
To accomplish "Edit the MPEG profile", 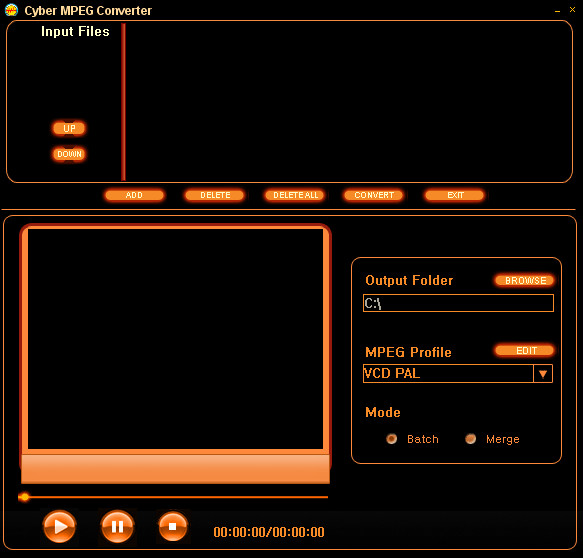I will tap(525, 351).
